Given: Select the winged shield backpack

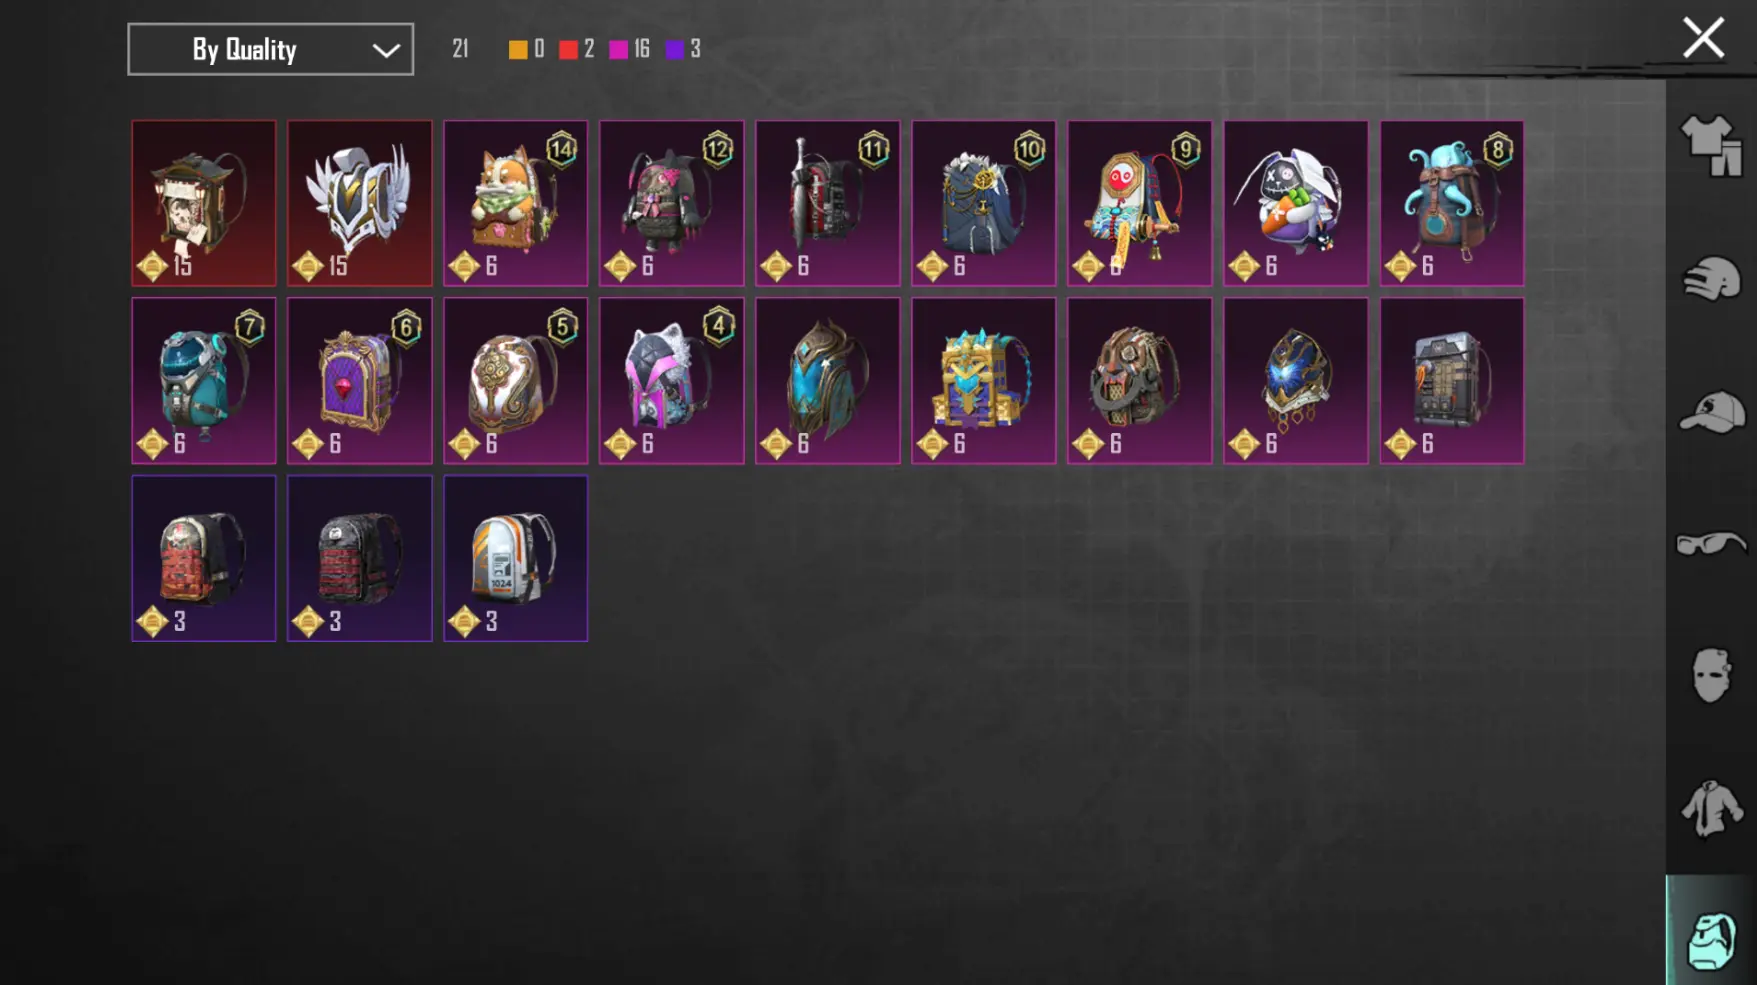Looking at the screenshot, I should point(360,203).
